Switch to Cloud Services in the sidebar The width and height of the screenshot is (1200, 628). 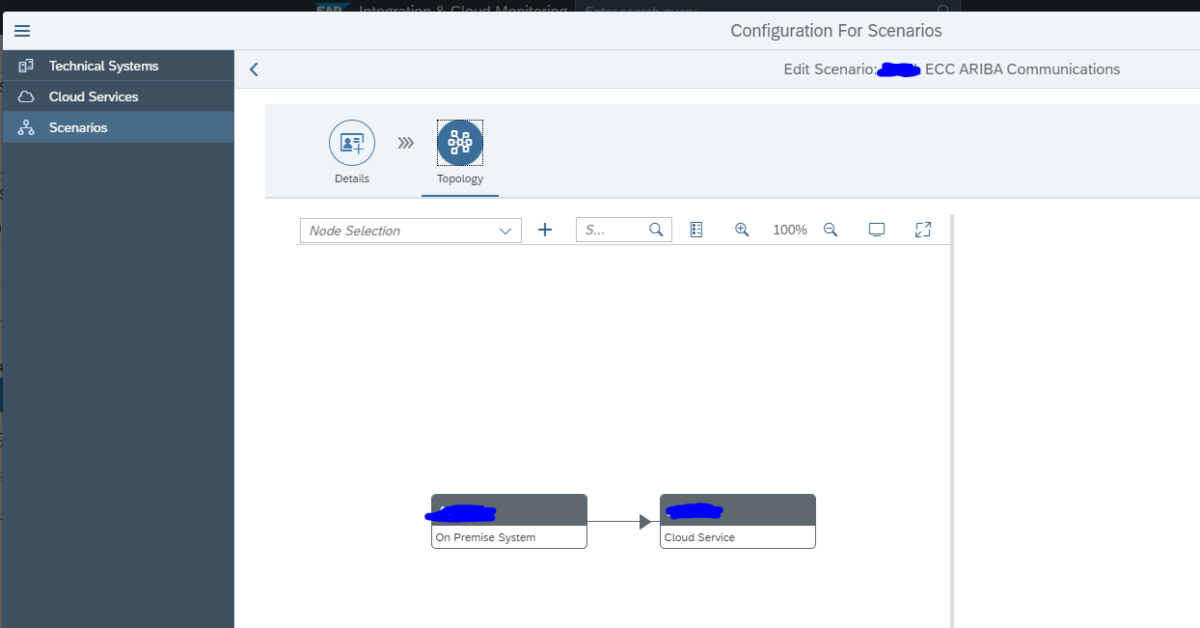[93, 96]
